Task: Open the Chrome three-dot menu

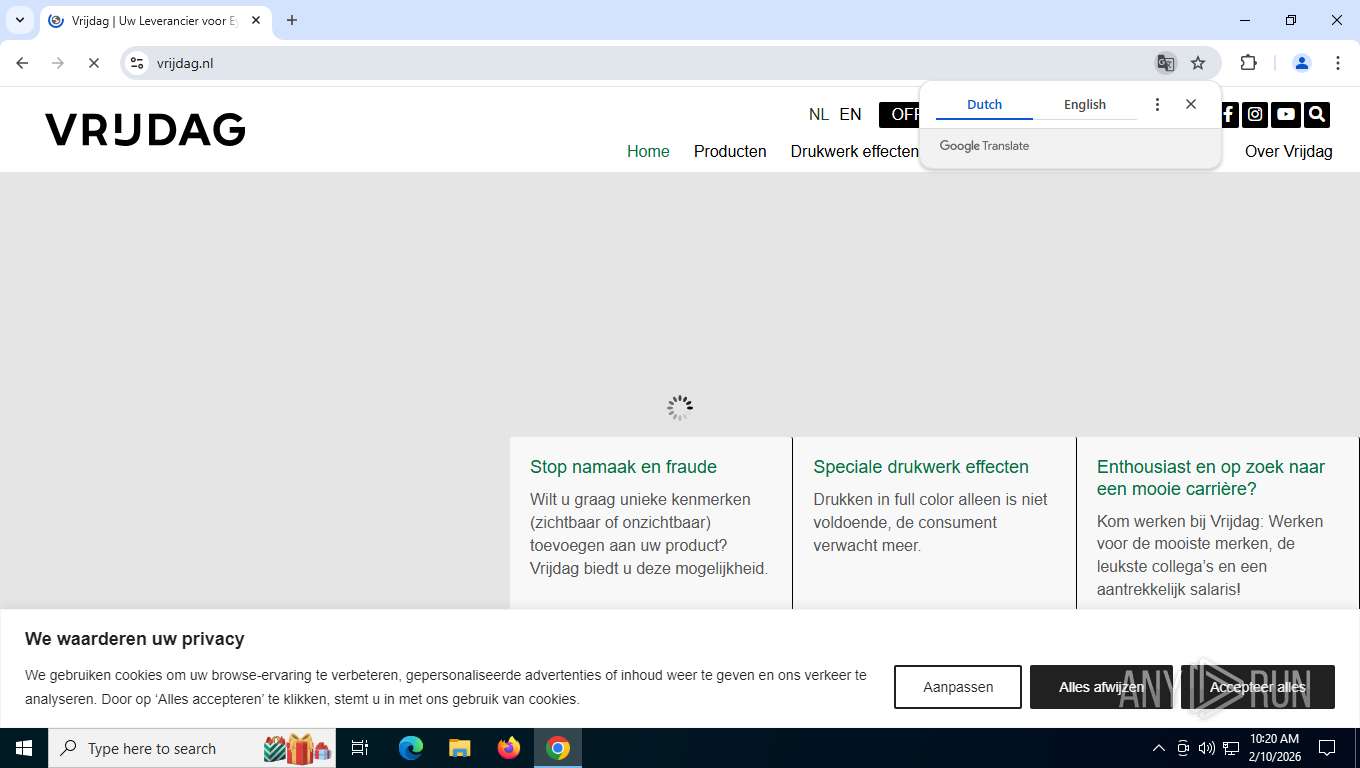Action: [x=1337, y=63]
